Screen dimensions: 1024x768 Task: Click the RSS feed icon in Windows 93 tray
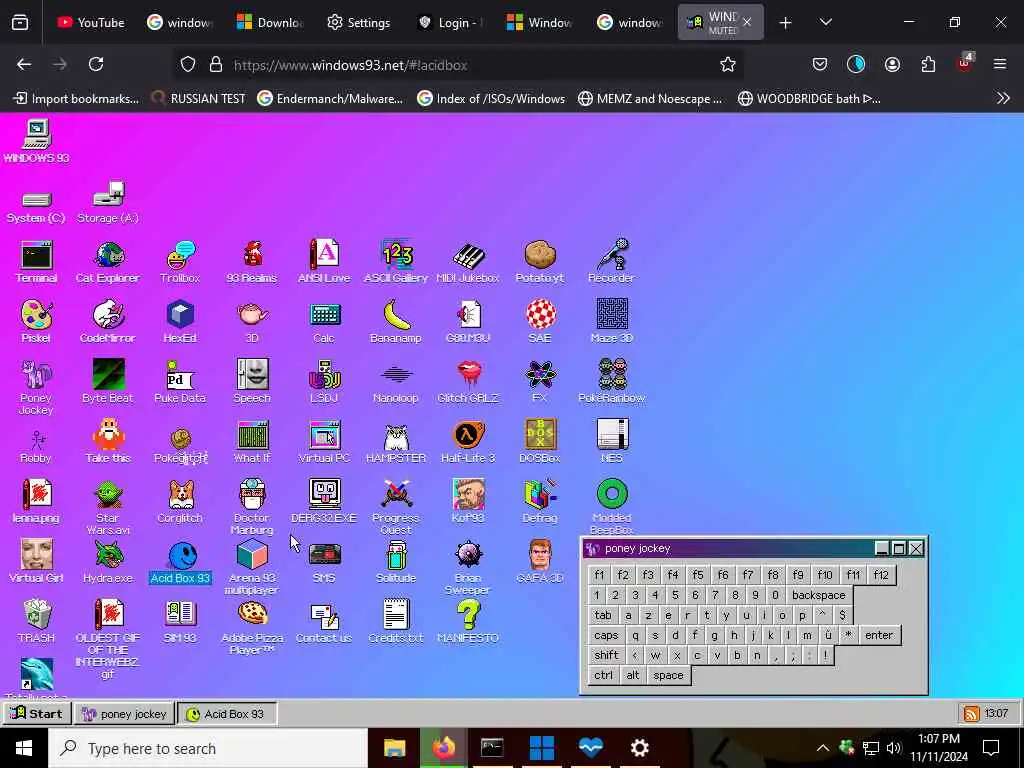pos(971,714)
